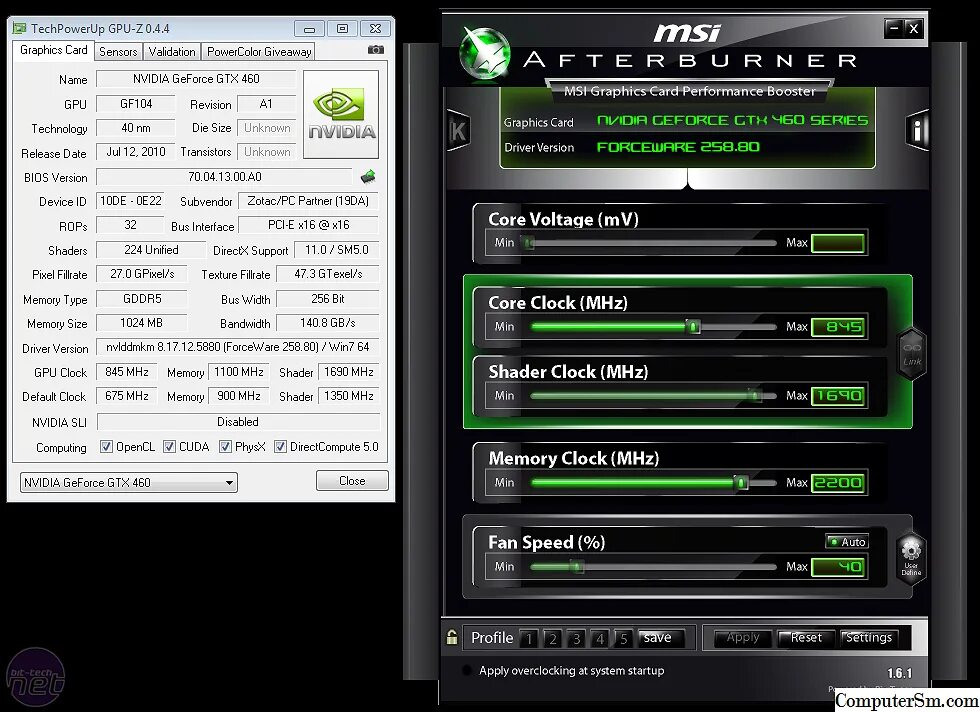Click the Memory Type value GDDR5
The width and height of the screenshot is (980, 712).
click(142, 299)
